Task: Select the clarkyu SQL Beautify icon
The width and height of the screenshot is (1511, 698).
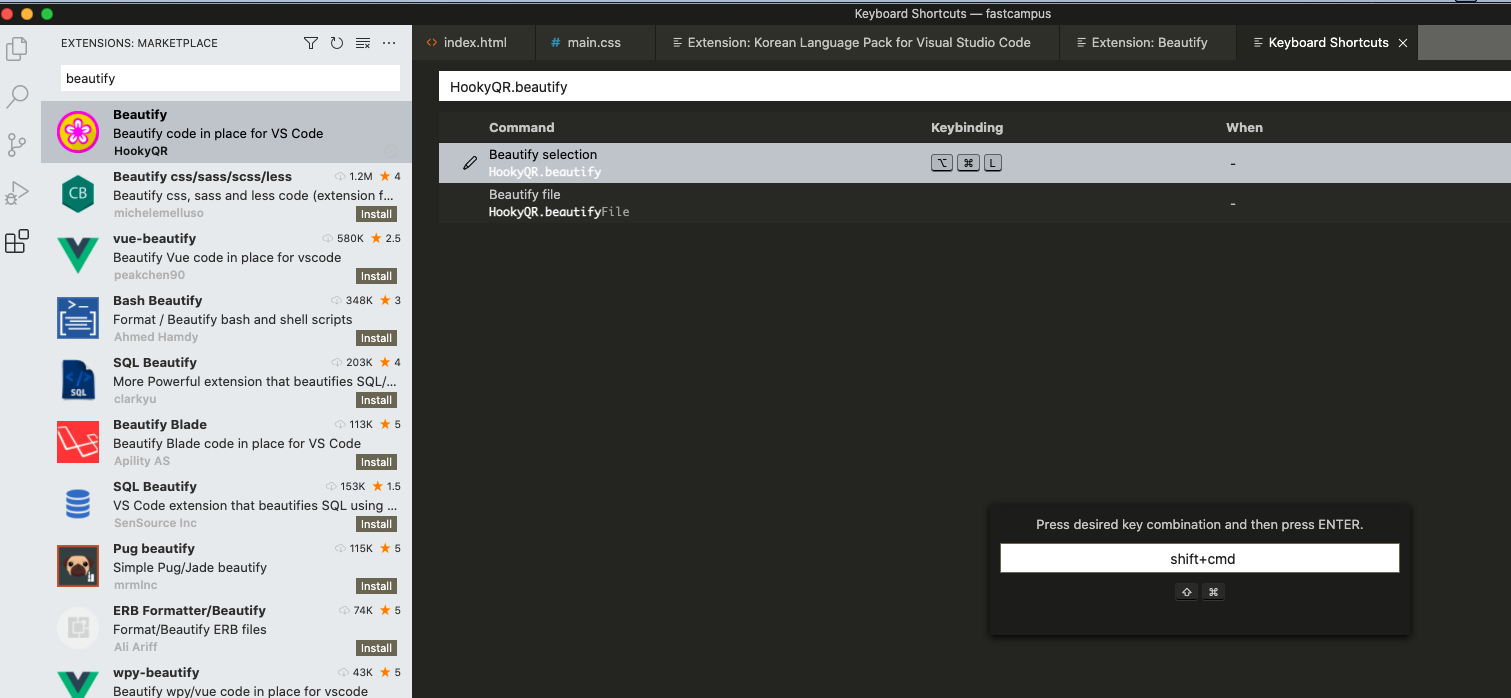Action: coord(78,380)
